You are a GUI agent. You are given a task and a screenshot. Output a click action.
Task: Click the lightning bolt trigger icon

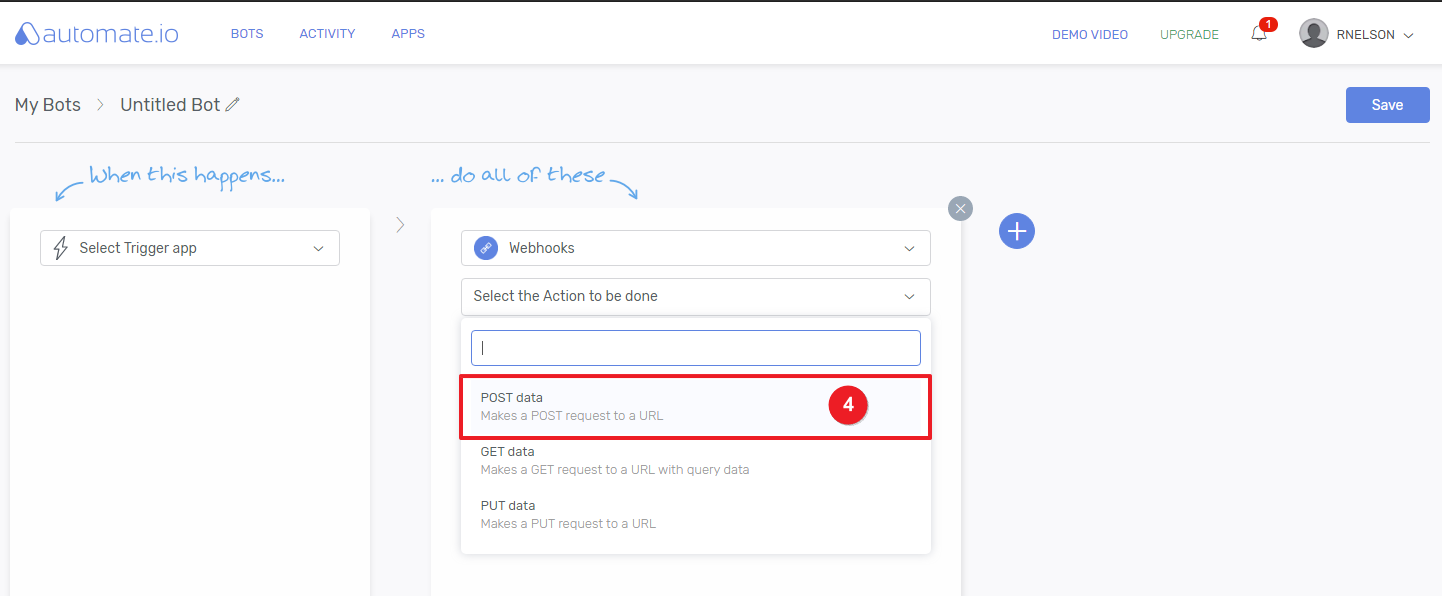click(60, 248)
